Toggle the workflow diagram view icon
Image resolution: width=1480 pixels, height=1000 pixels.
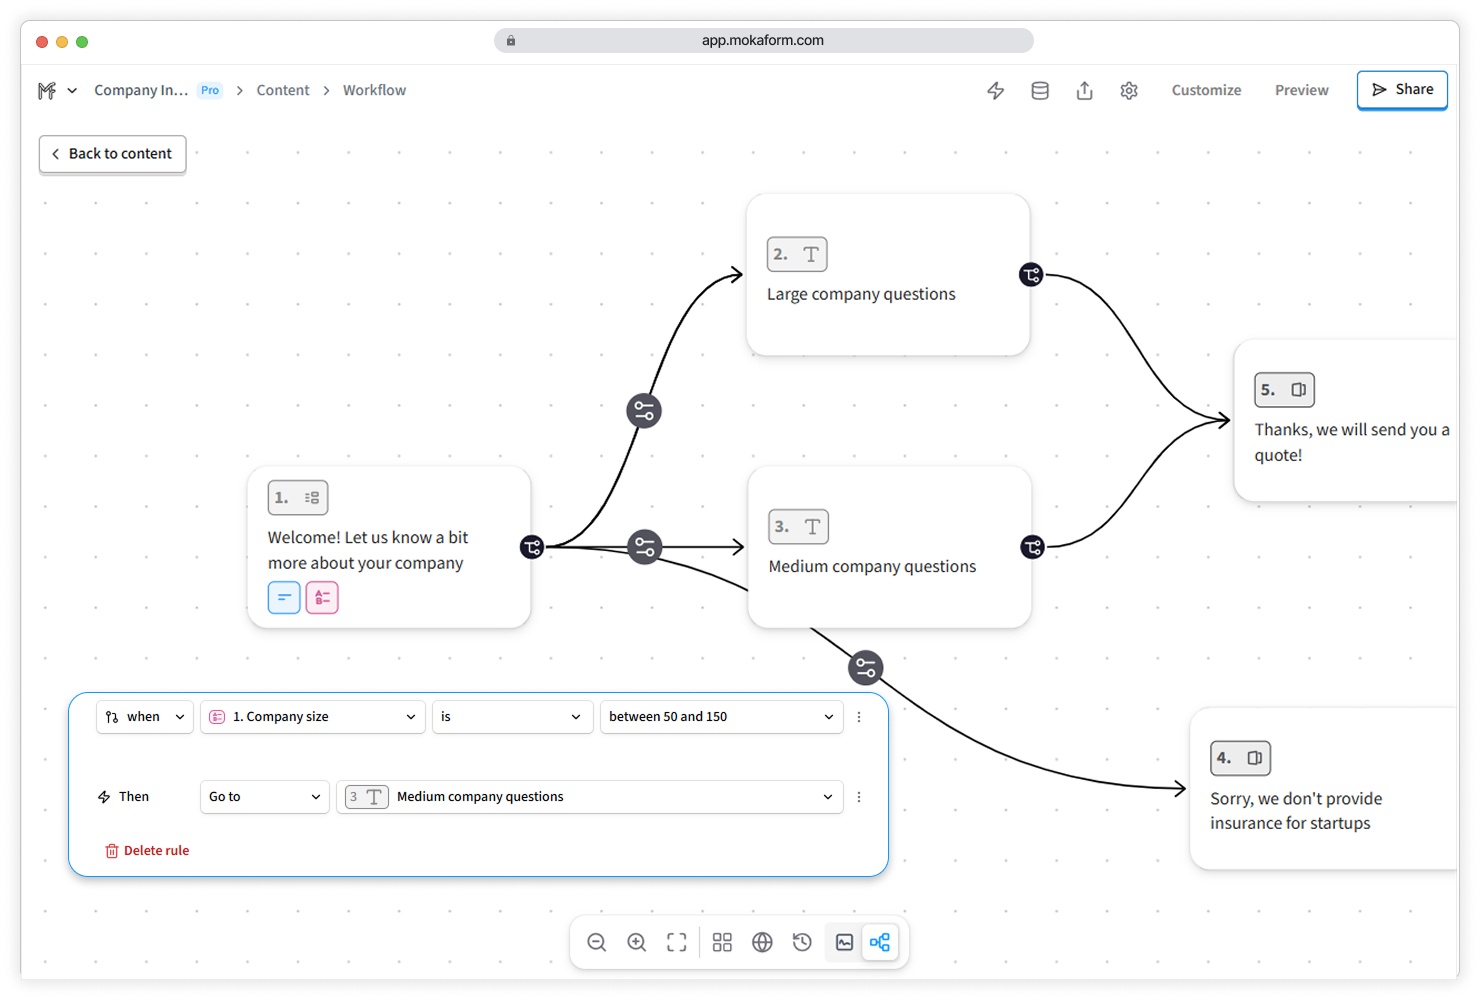(880, 942)
